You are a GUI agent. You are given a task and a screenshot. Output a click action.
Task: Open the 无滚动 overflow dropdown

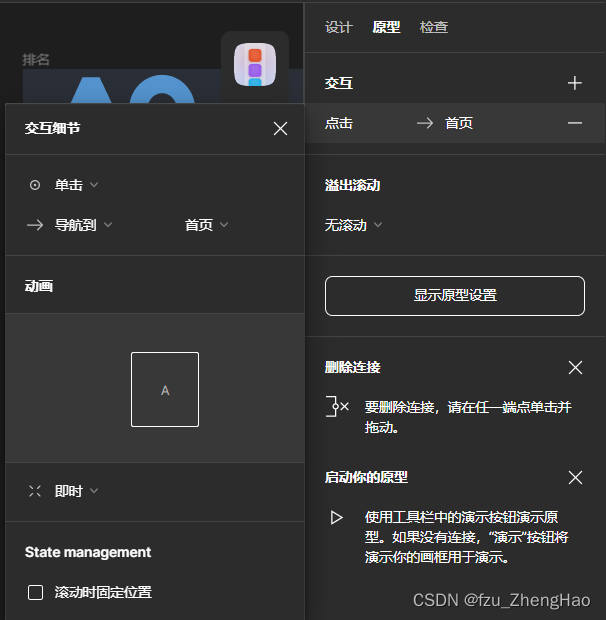tap(353, 225)
